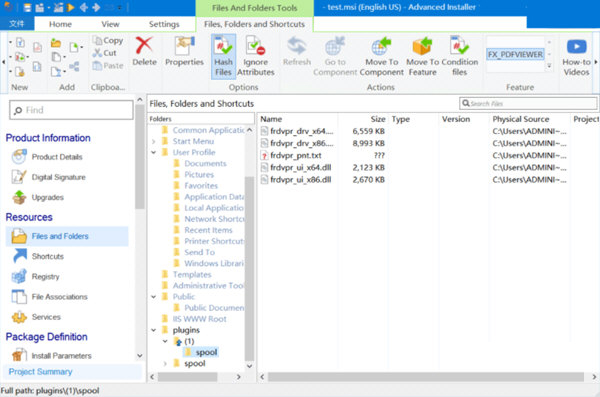Open How-to Videos

[x=576, y=56]
